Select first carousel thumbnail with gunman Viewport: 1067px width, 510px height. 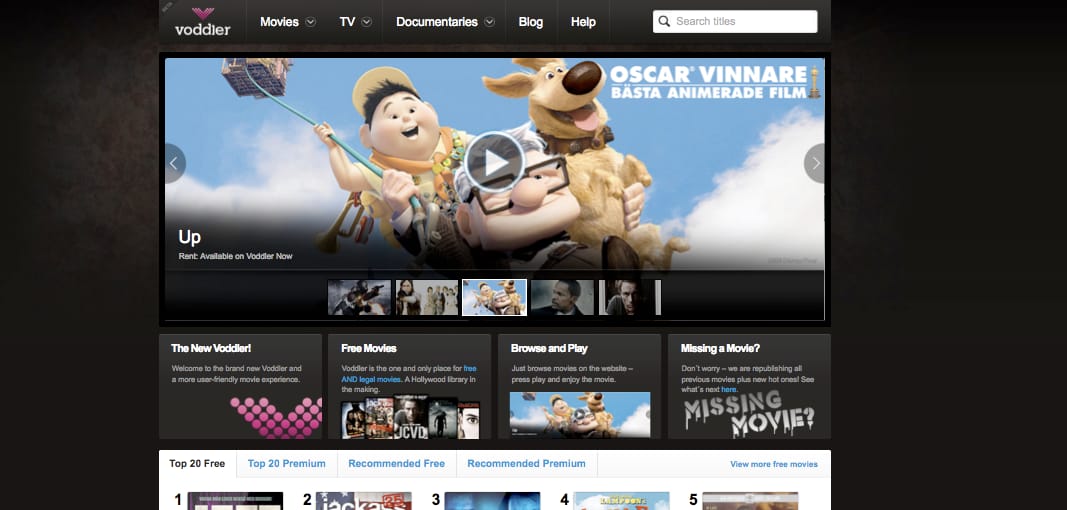tap(359, 297)
